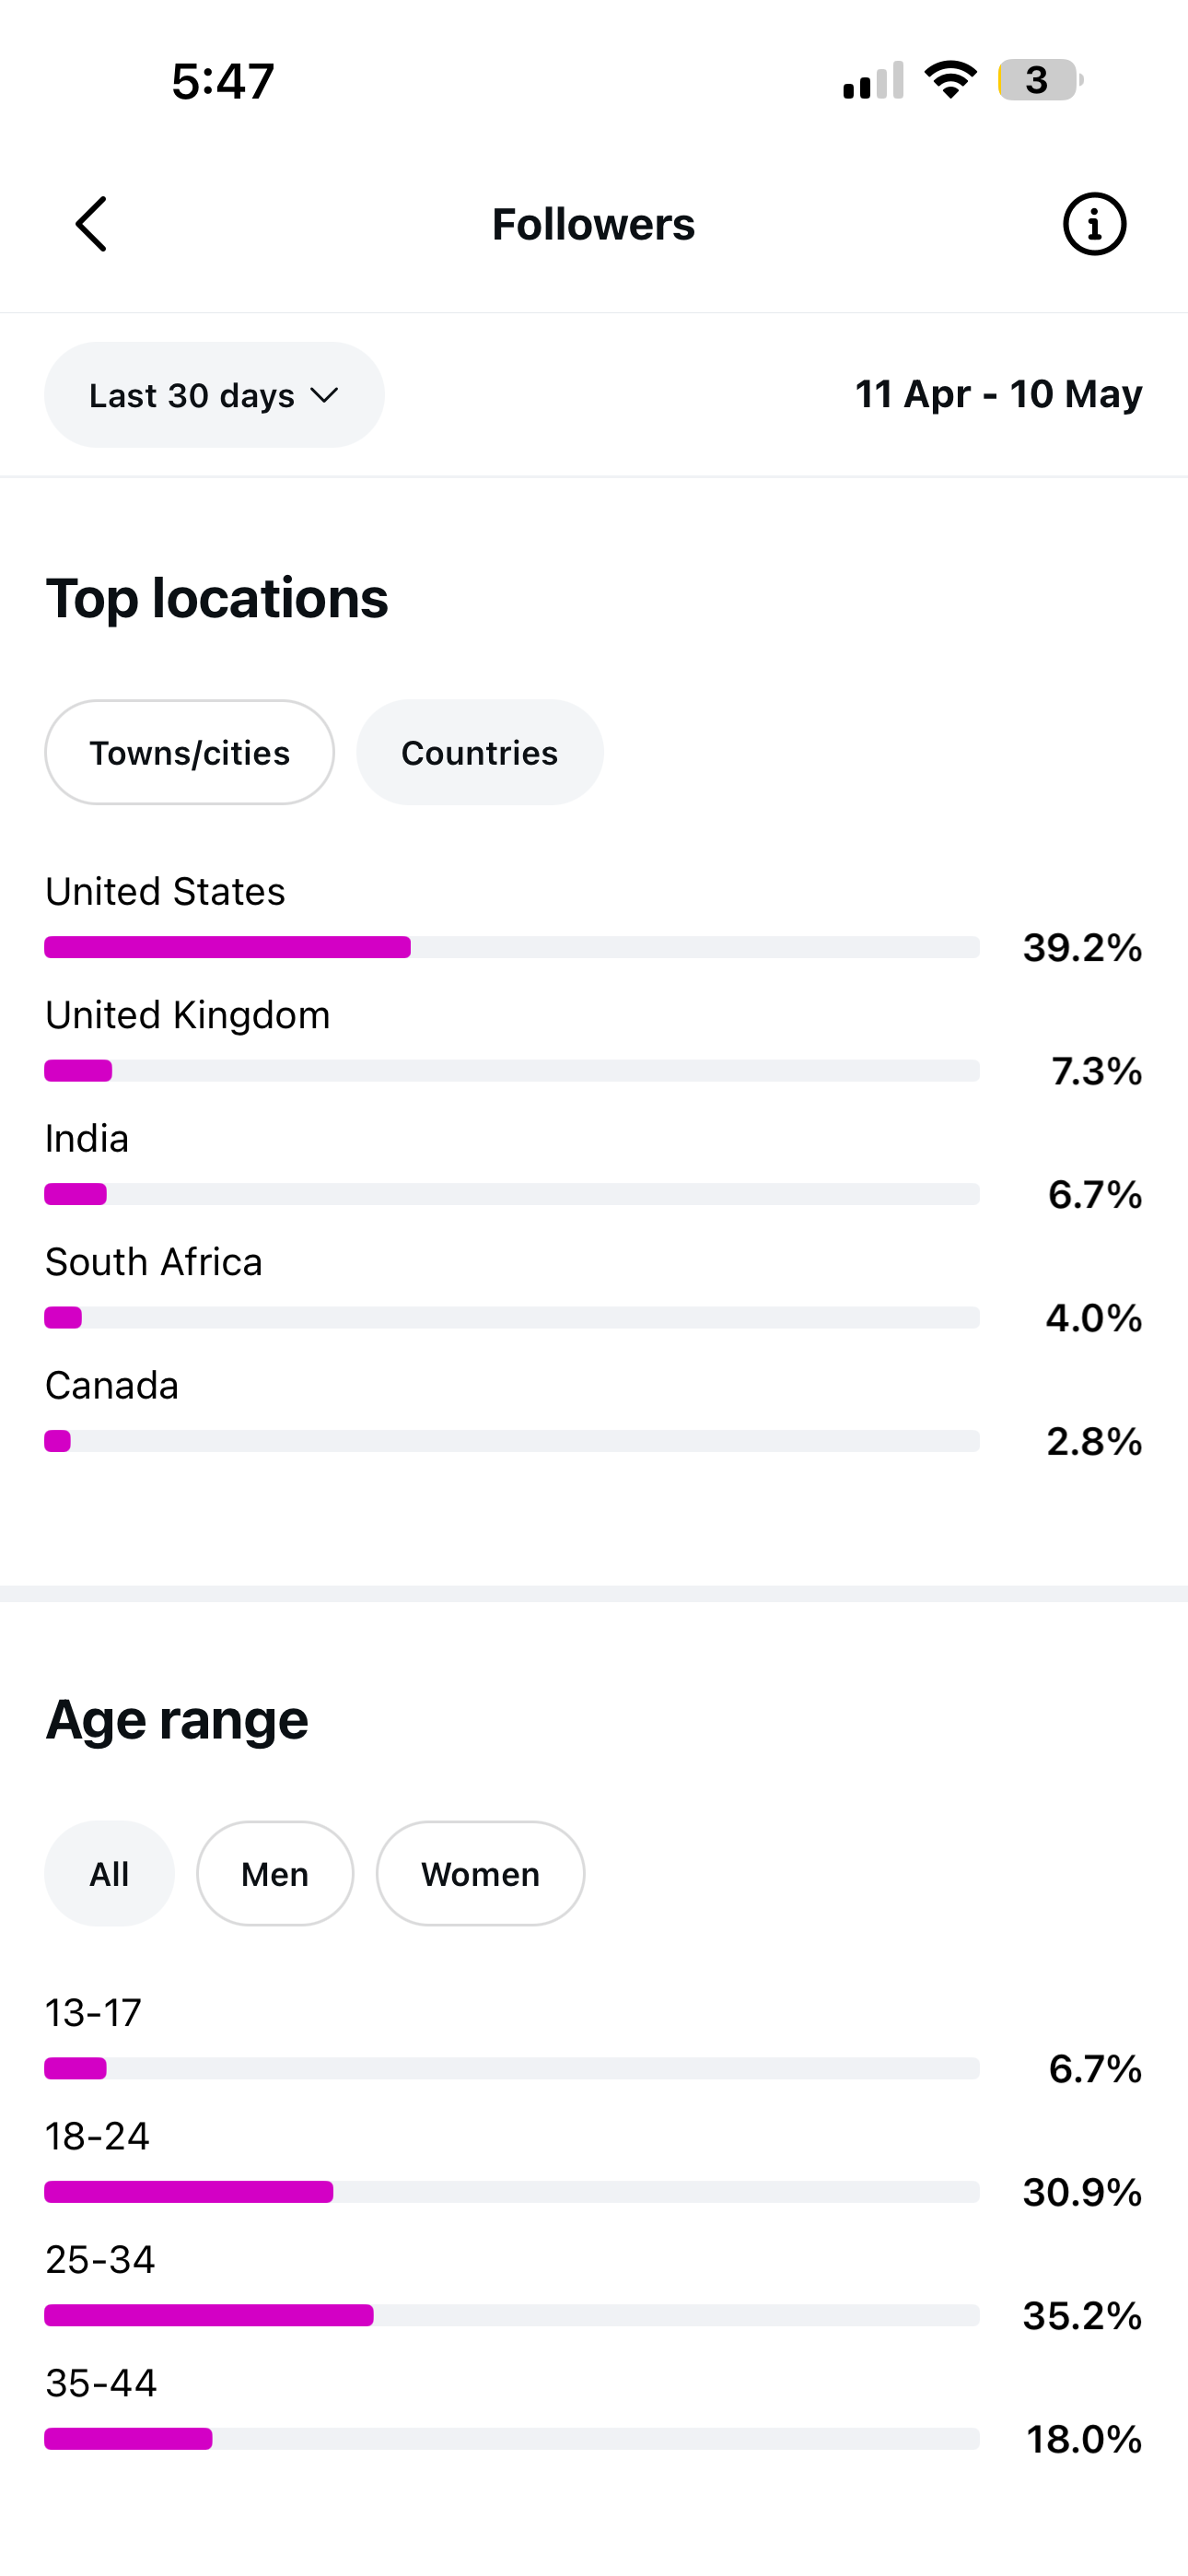
Task: Filter age range by Men
Action: pos(275,1873)
